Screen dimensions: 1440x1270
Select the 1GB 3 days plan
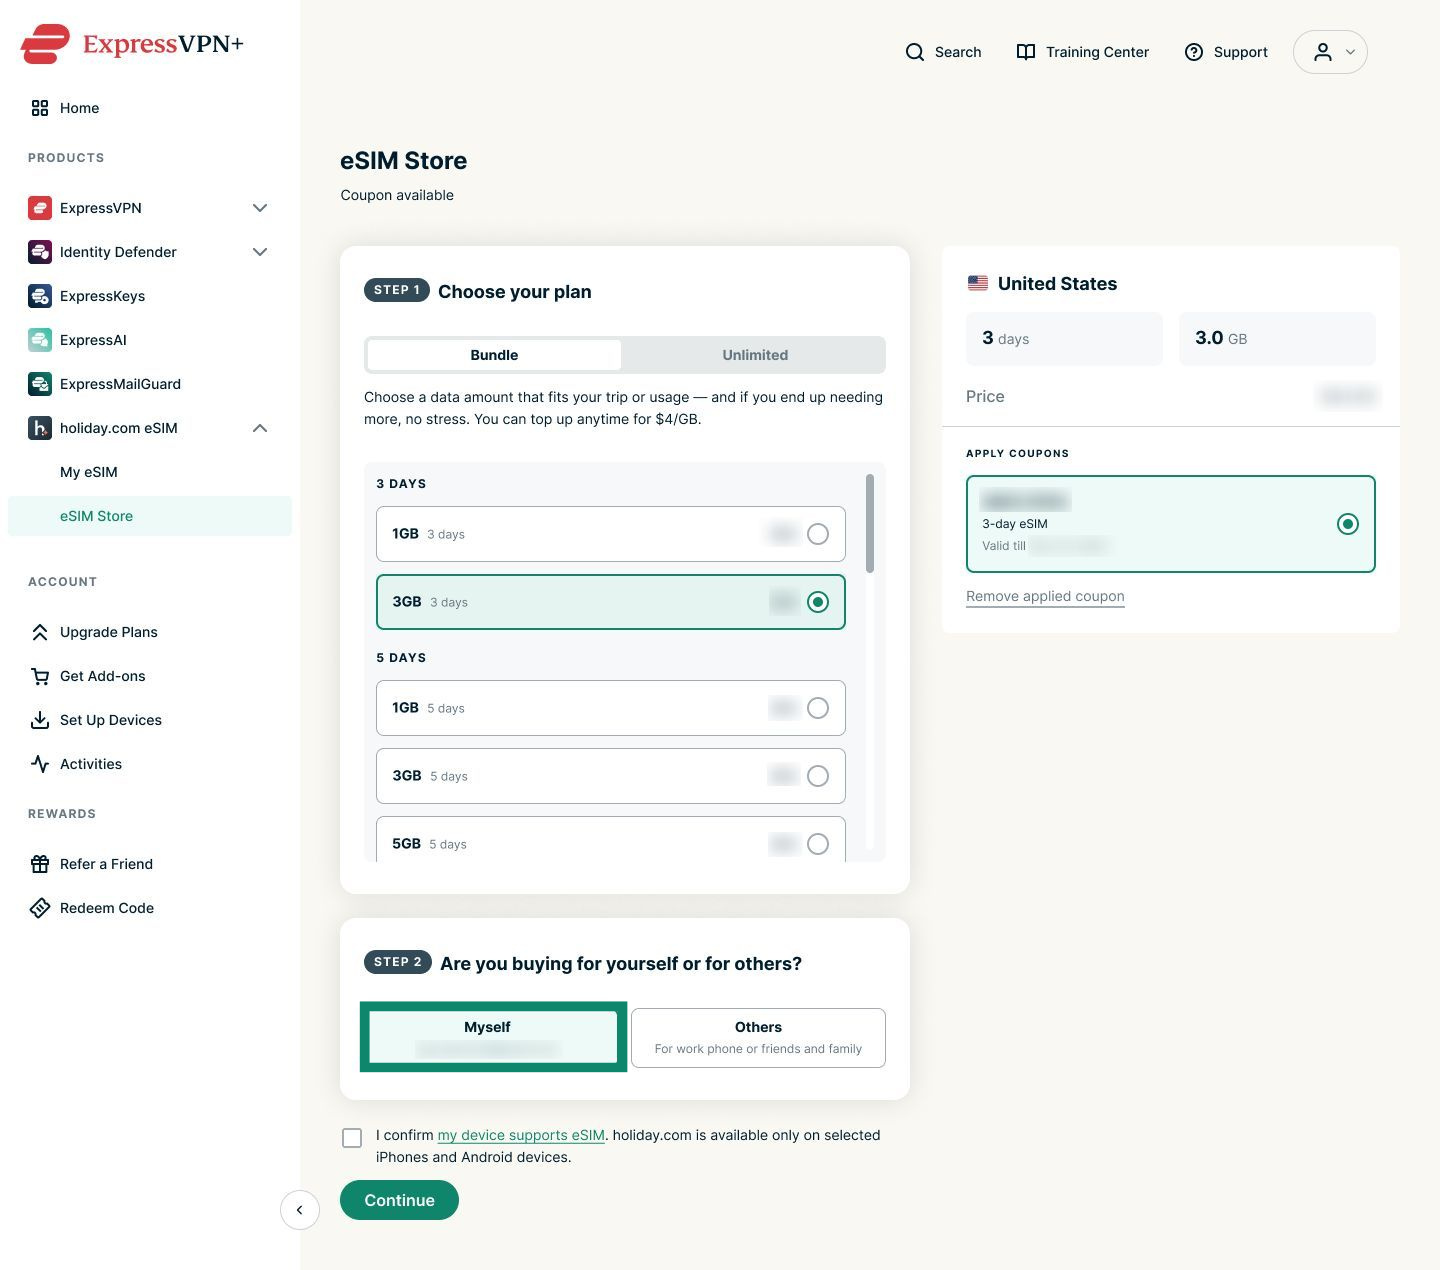coord(611,534)
